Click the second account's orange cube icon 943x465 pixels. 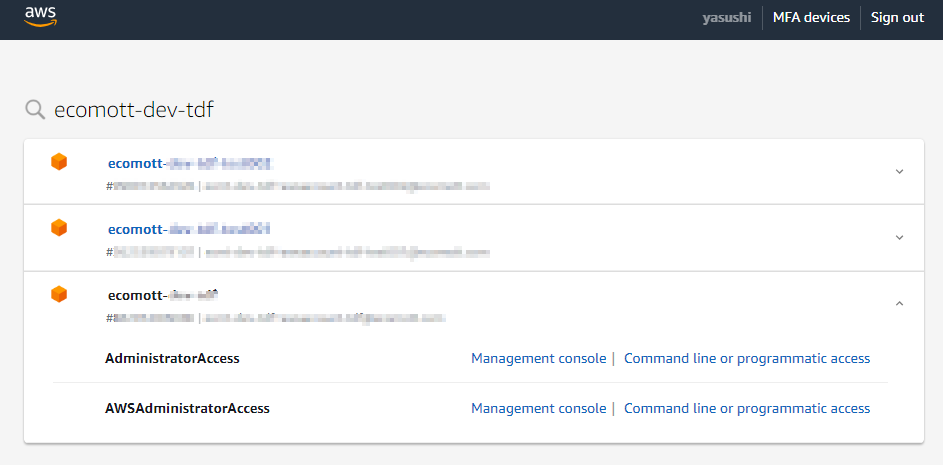pos(59,228)
